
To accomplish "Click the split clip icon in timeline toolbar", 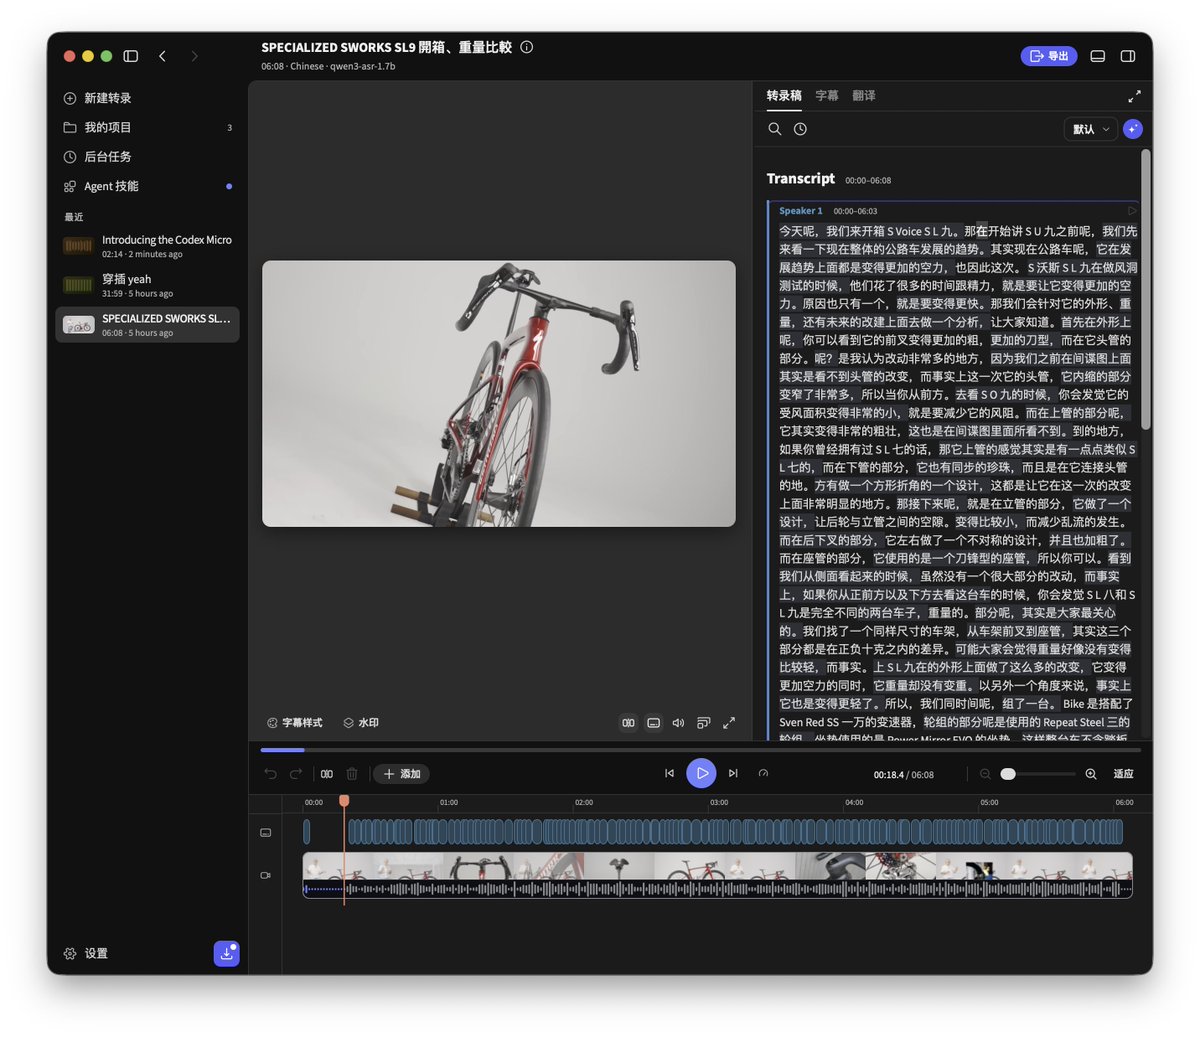I will pos(327,774).
